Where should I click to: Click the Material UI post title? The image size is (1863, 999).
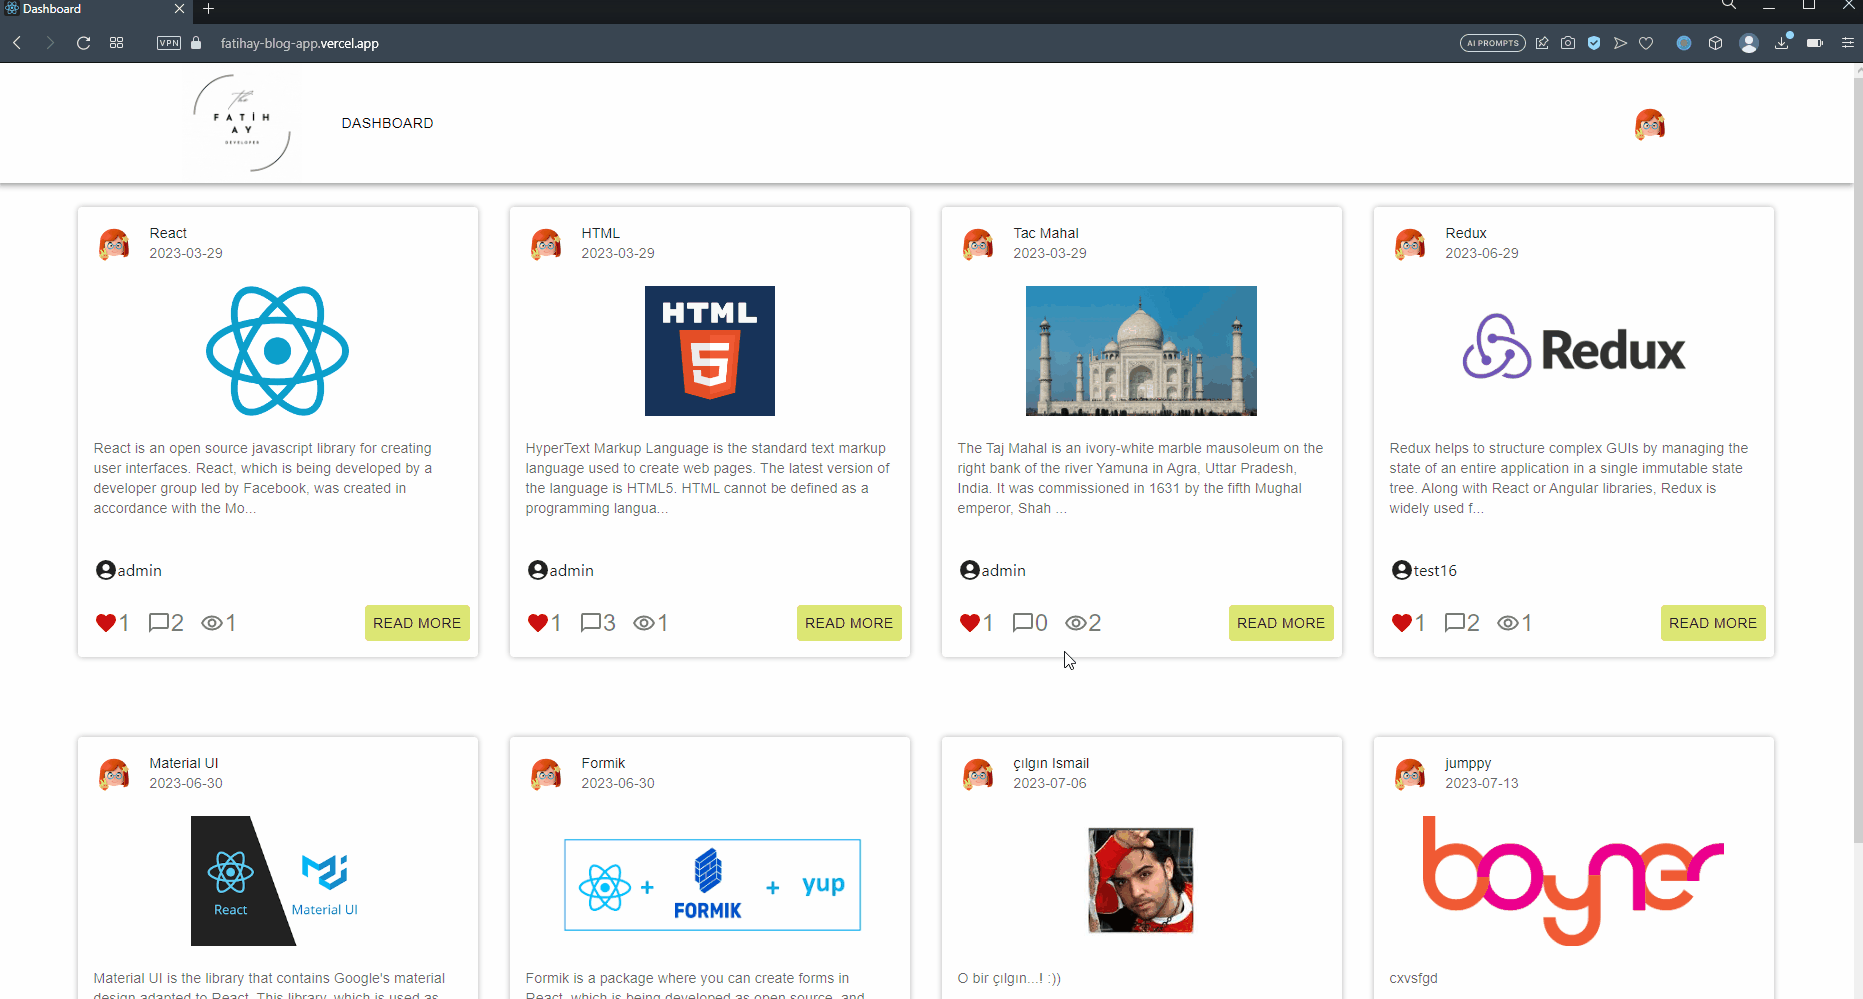[184, 763]
